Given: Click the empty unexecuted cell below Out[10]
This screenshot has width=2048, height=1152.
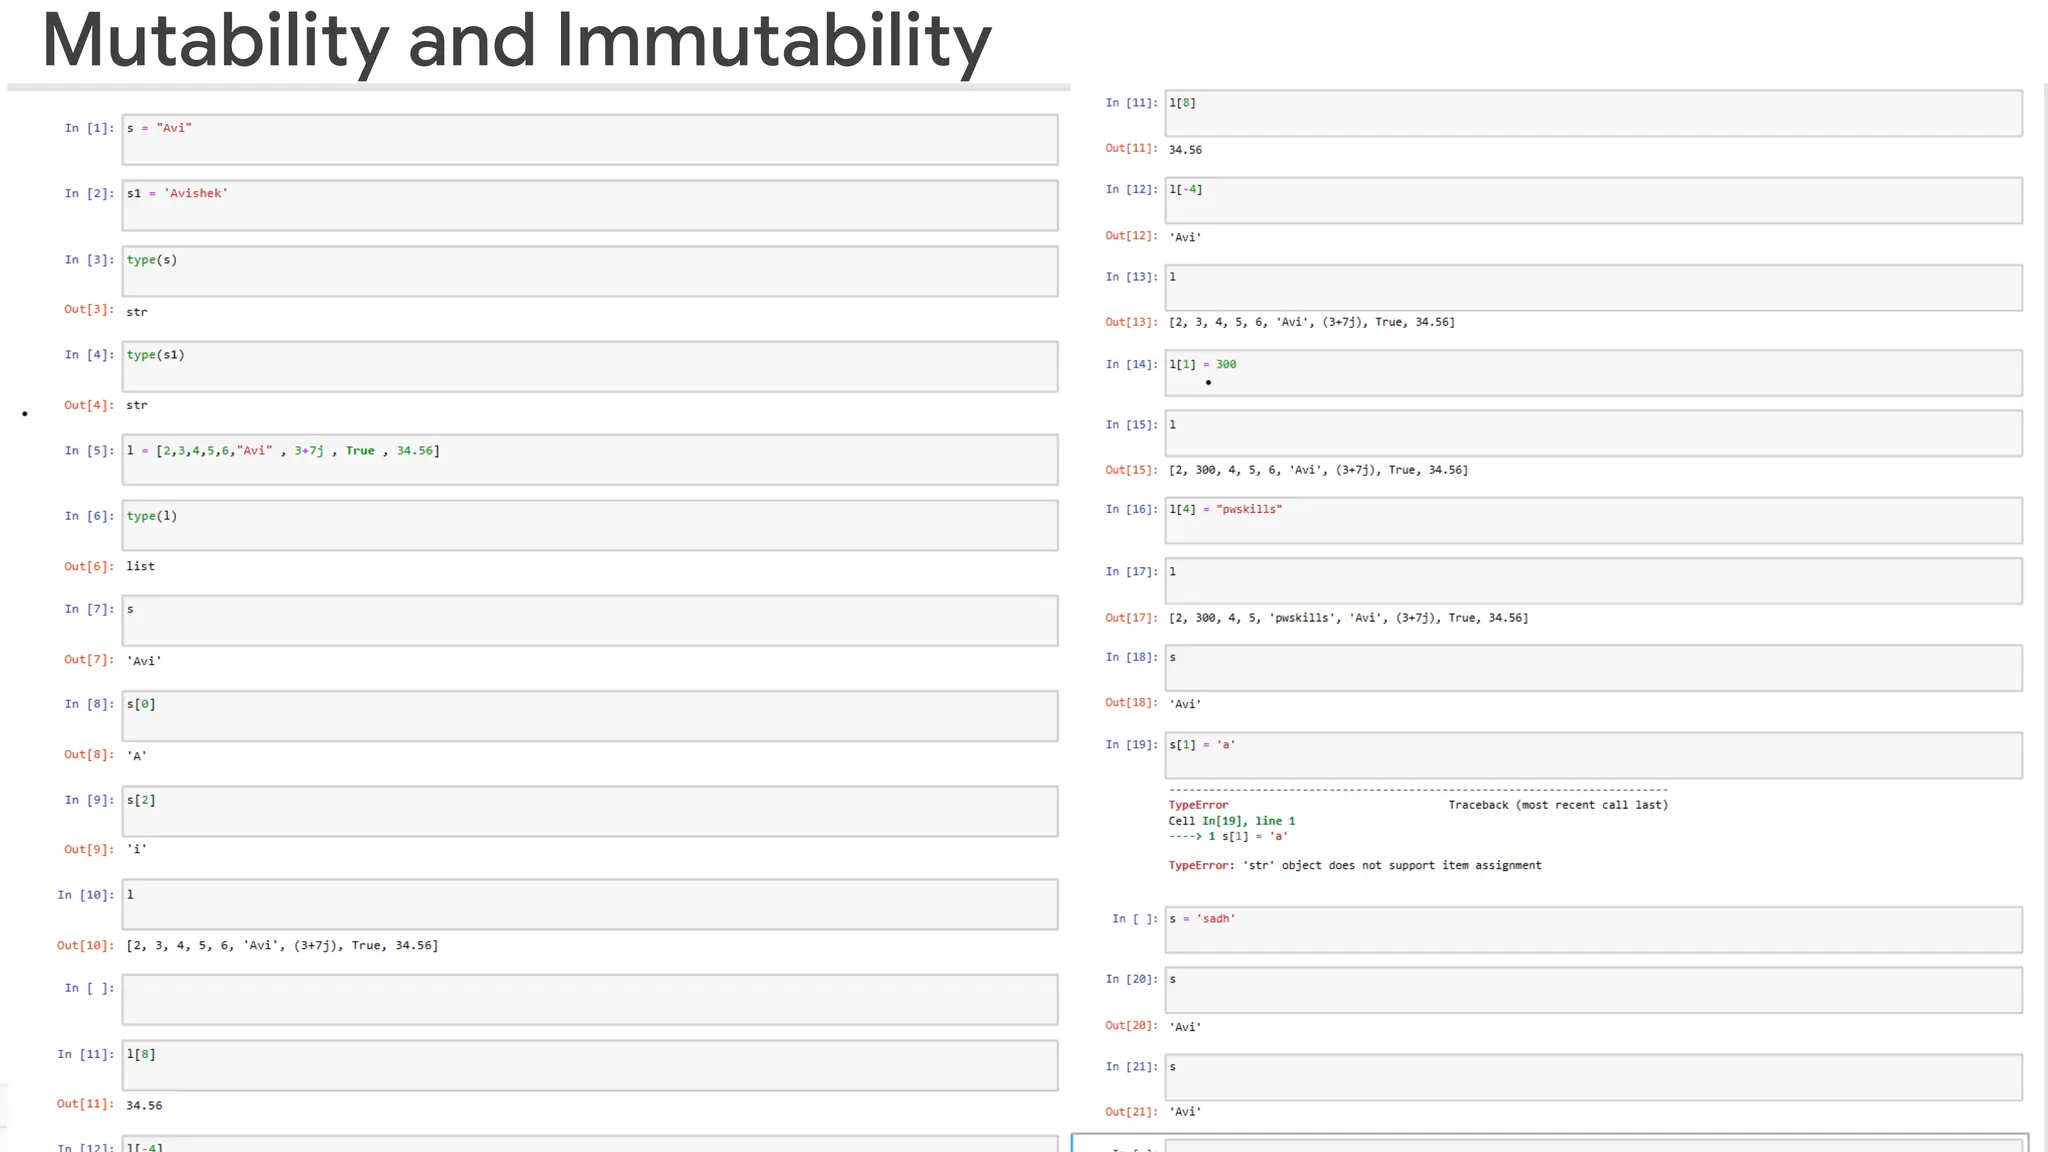Looking at the screenshot, I should click(590, 1000).
